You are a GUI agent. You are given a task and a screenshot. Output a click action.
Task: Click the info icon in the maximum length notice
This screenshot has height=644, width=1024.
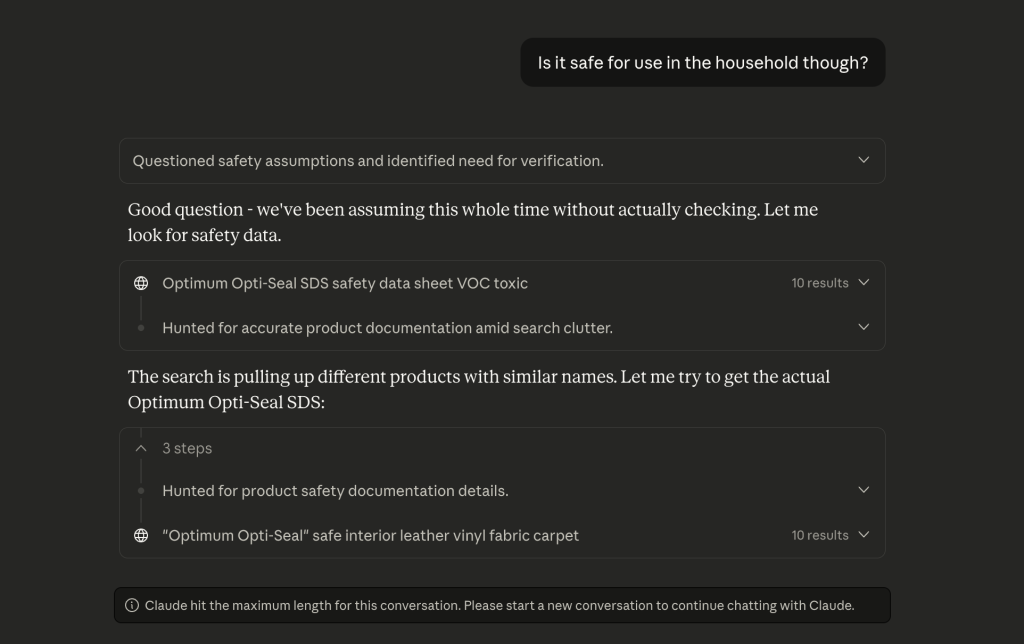pos(132,605)
